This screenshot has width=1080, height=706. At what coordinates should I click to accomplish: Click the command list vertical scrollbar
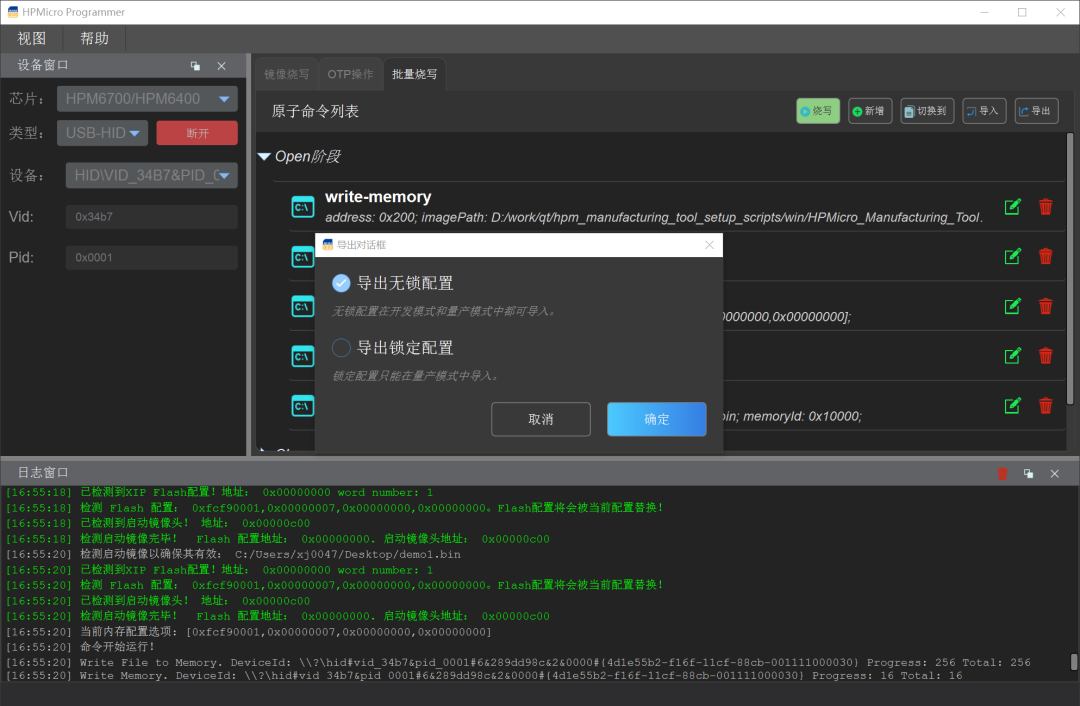tap(1070, 269)
